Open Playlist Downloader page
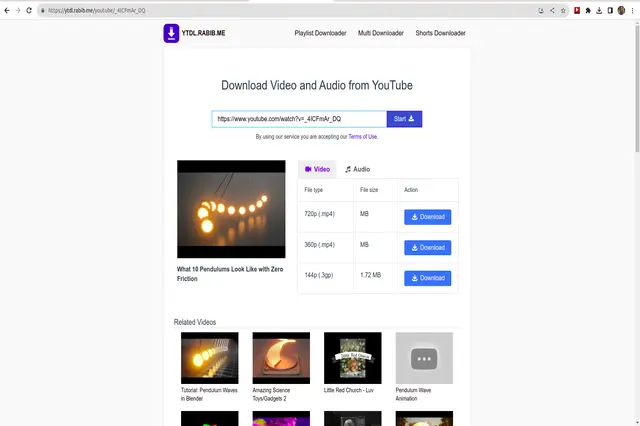 point(320,33)
